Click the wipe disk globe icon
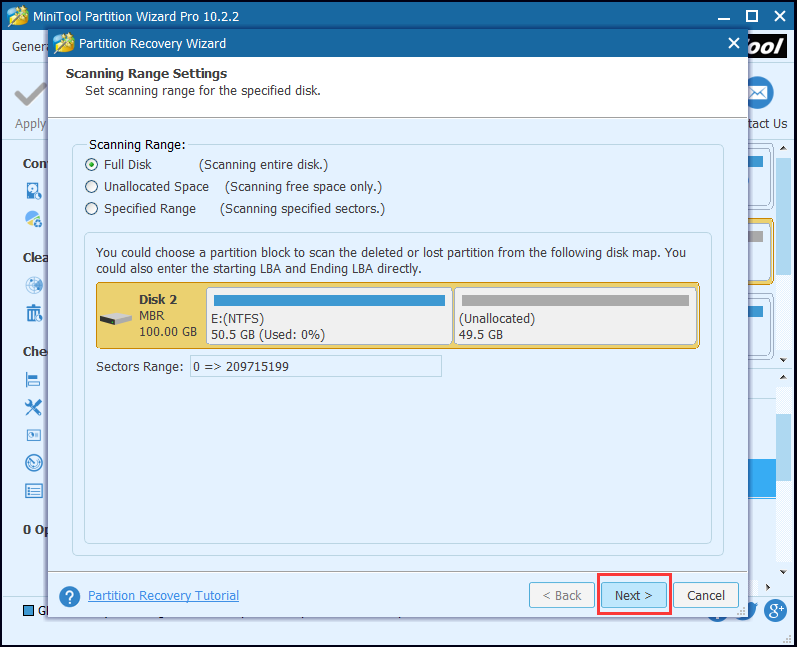 [x=34, y=285]
